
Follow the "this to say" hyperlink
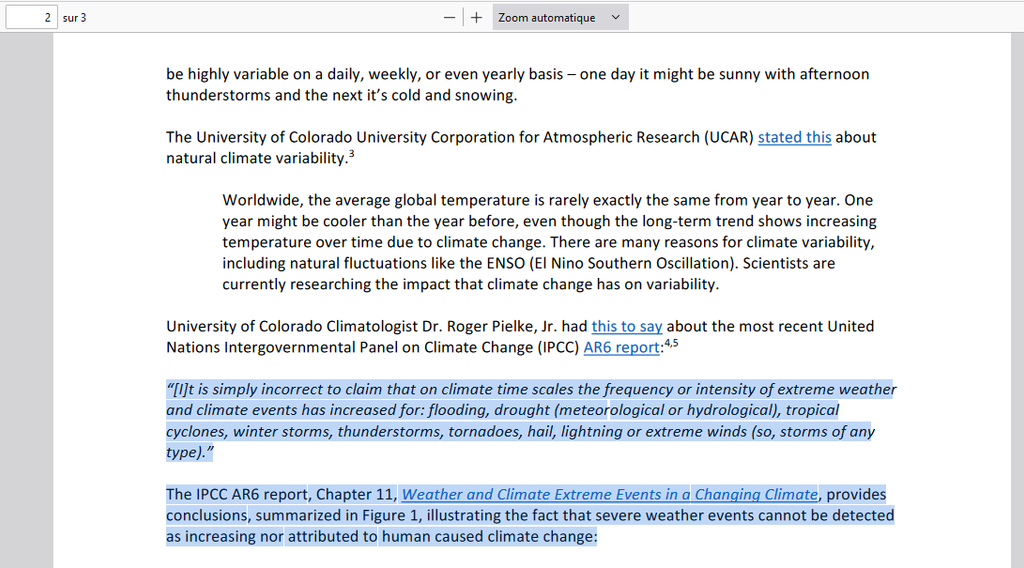[627, 326]
